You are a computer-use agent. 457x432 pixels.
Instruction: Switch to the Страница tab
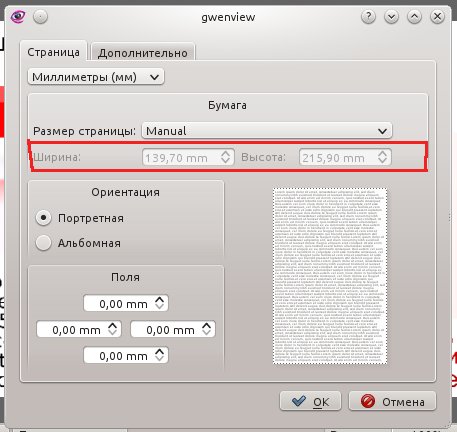pyautogui.click(x=53, y=52)
